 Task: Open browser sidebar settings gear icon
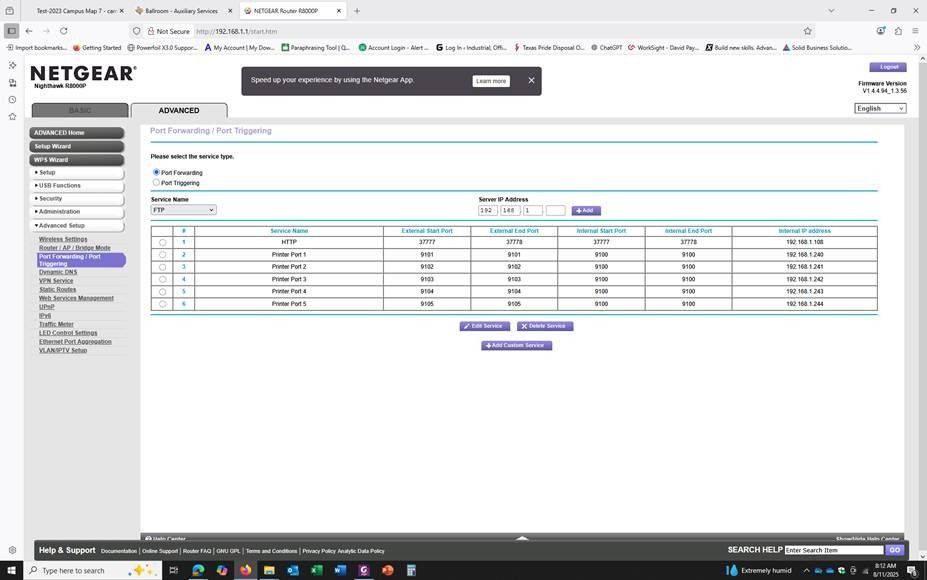point(12,550)
